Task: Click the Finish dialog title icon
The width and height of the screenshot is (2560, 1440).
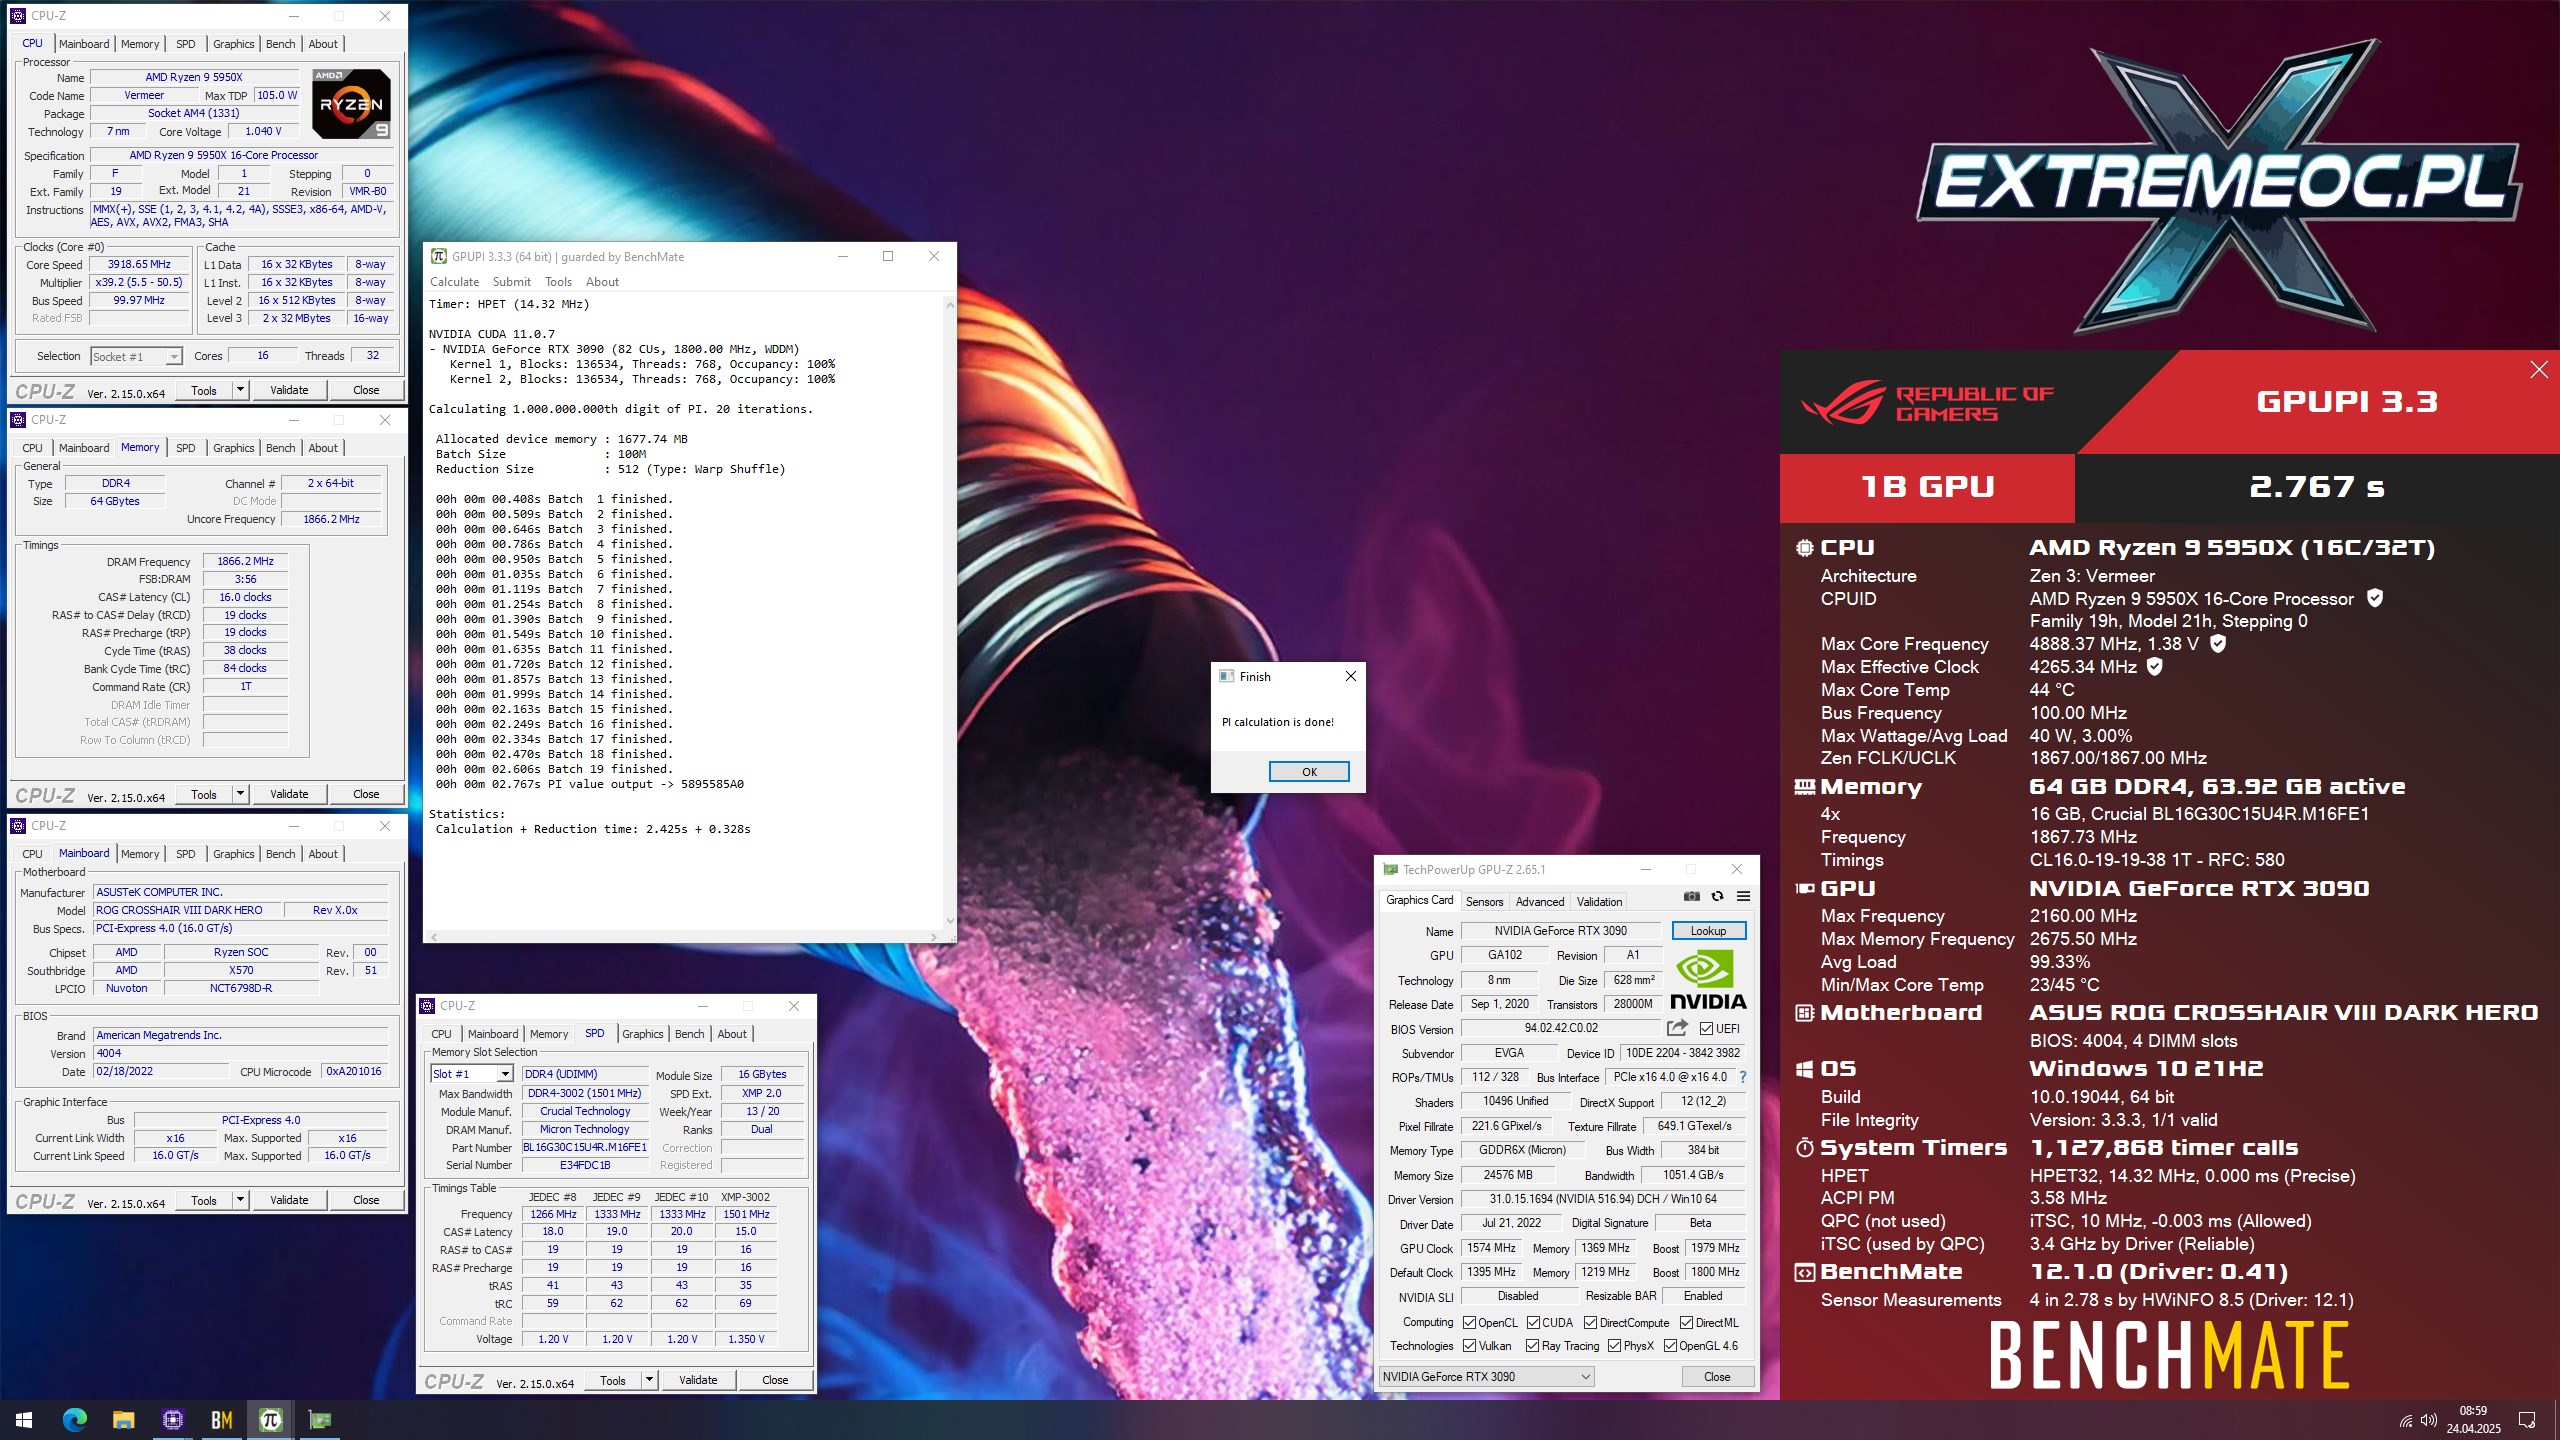Action: pos(1226,676)
